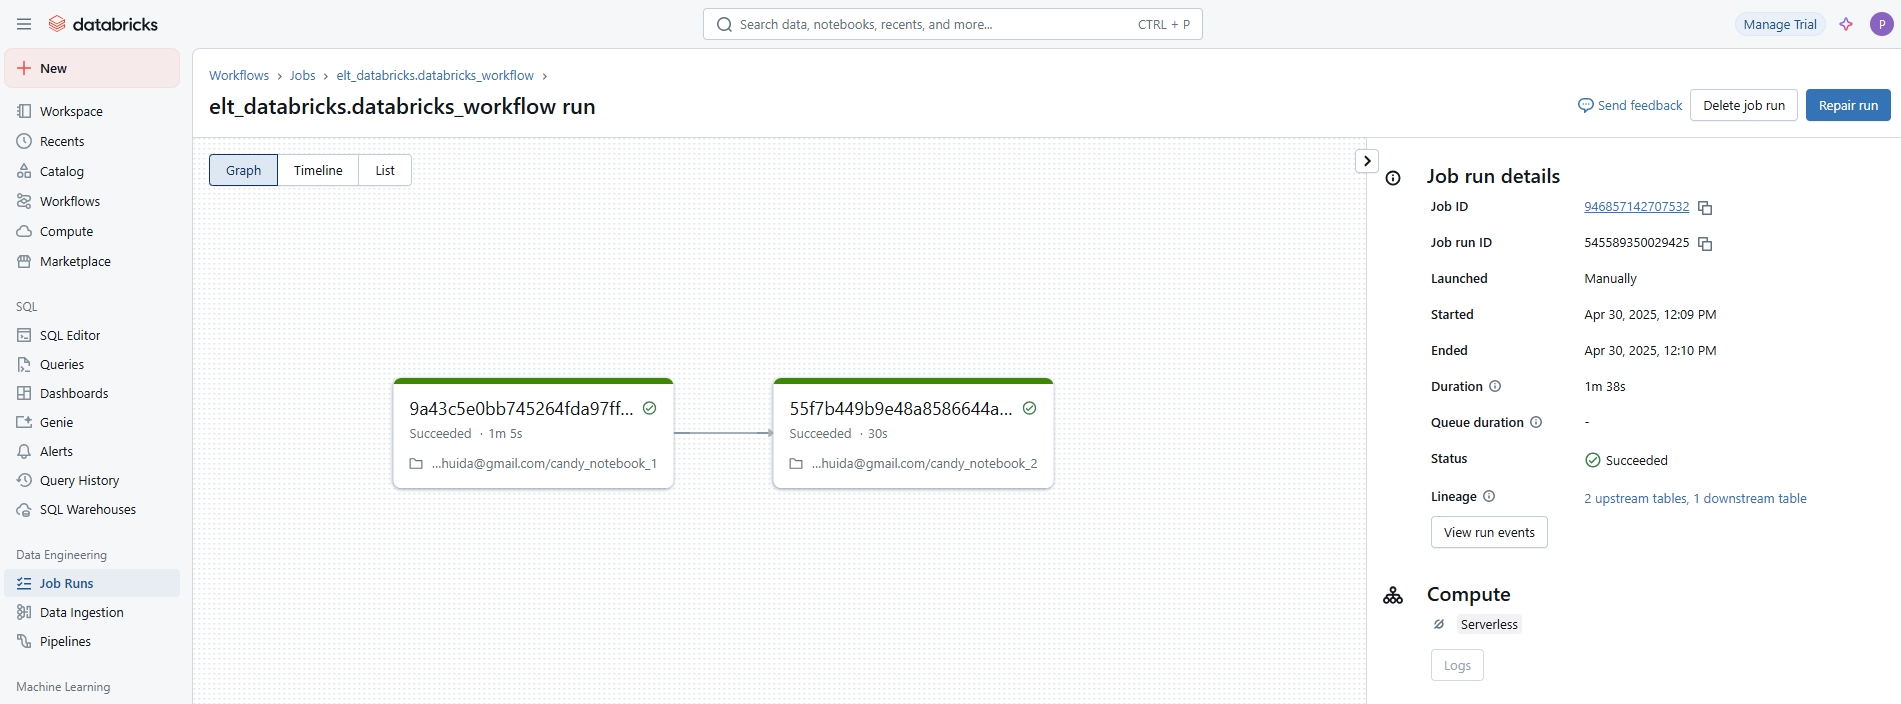The height and width of the screenshot is (704, 1901).
Task: Open SQL Editor in the sidebar
Action: point(92,335)
